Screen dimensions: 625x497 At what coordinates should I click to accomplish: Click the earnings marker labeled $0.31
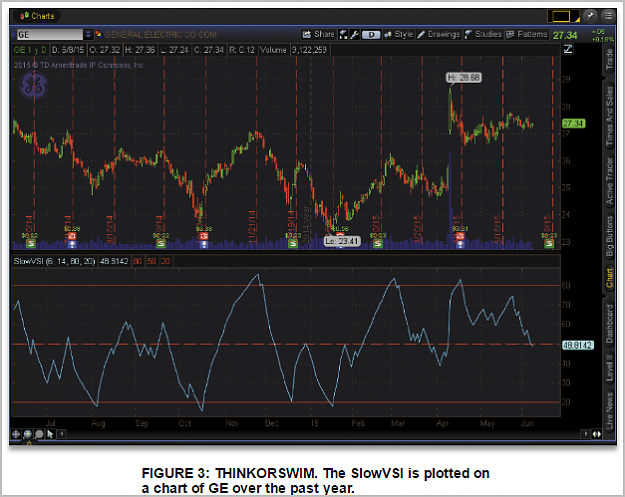[x=460, y=236]
